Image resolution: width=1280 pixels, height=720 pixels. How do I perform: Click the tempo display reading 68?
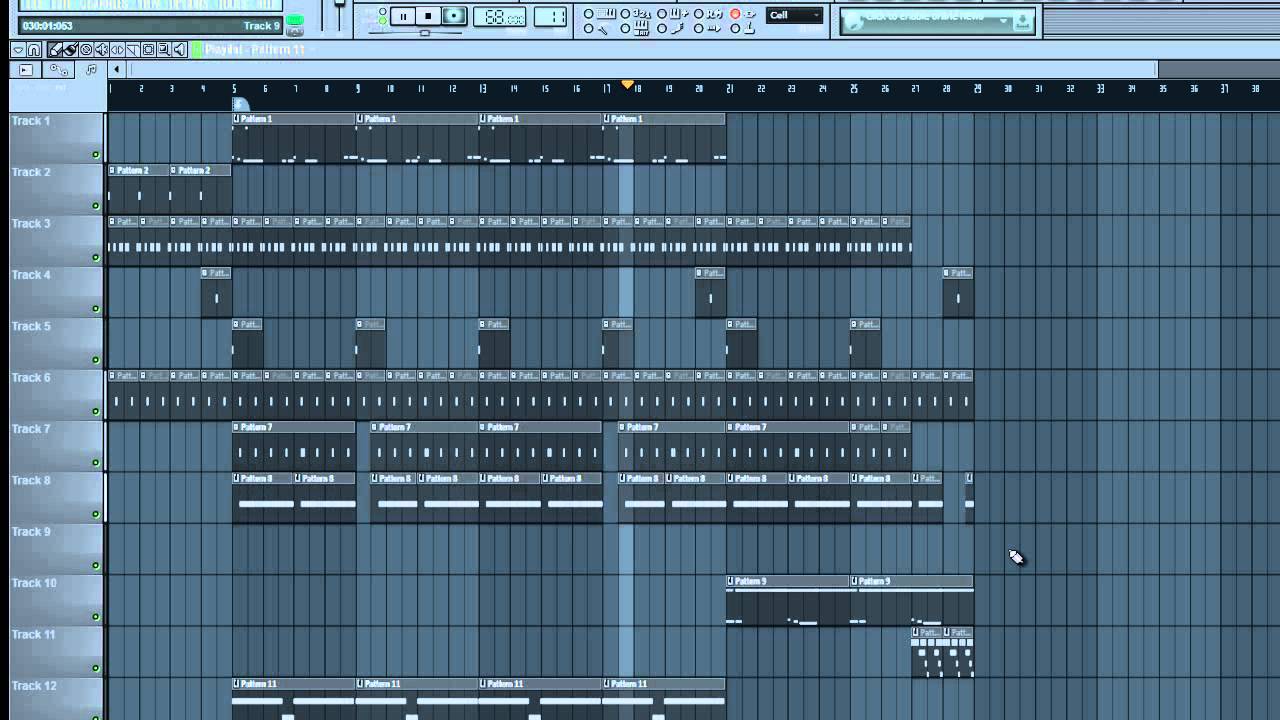click(499, 17)
